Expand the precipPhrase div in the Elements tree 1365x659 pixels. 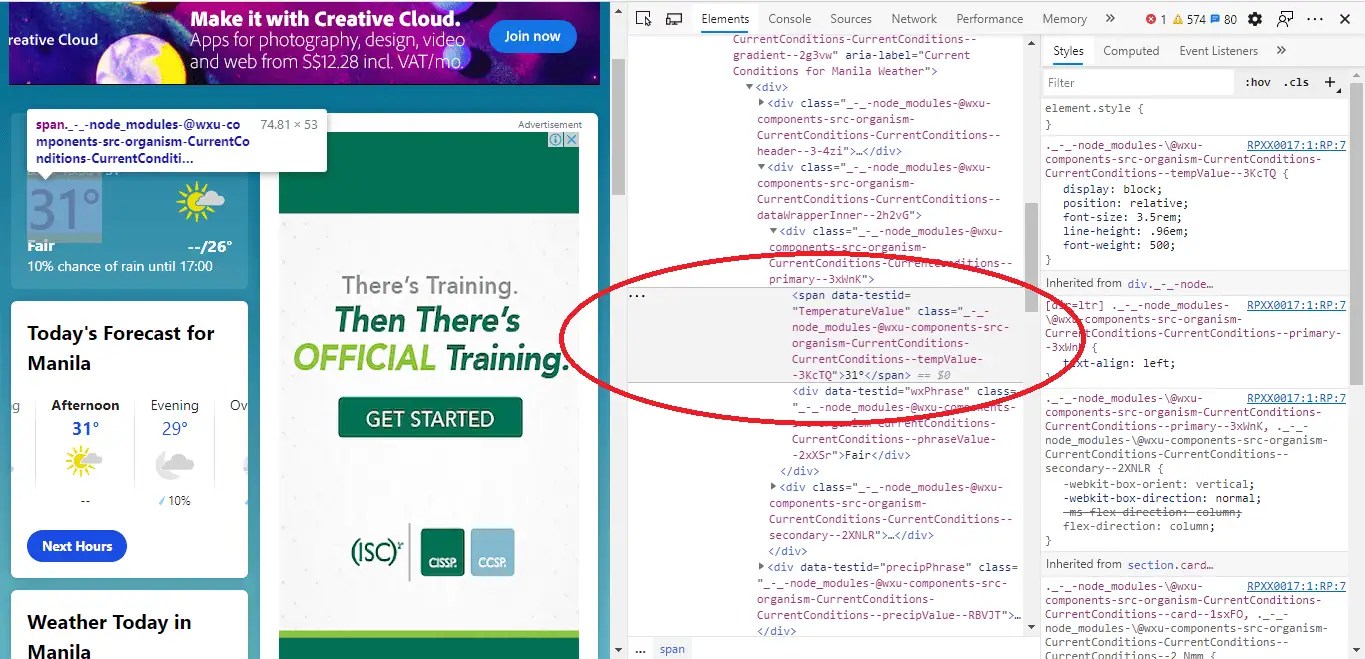pyautogui.click(x=762, y=567)
